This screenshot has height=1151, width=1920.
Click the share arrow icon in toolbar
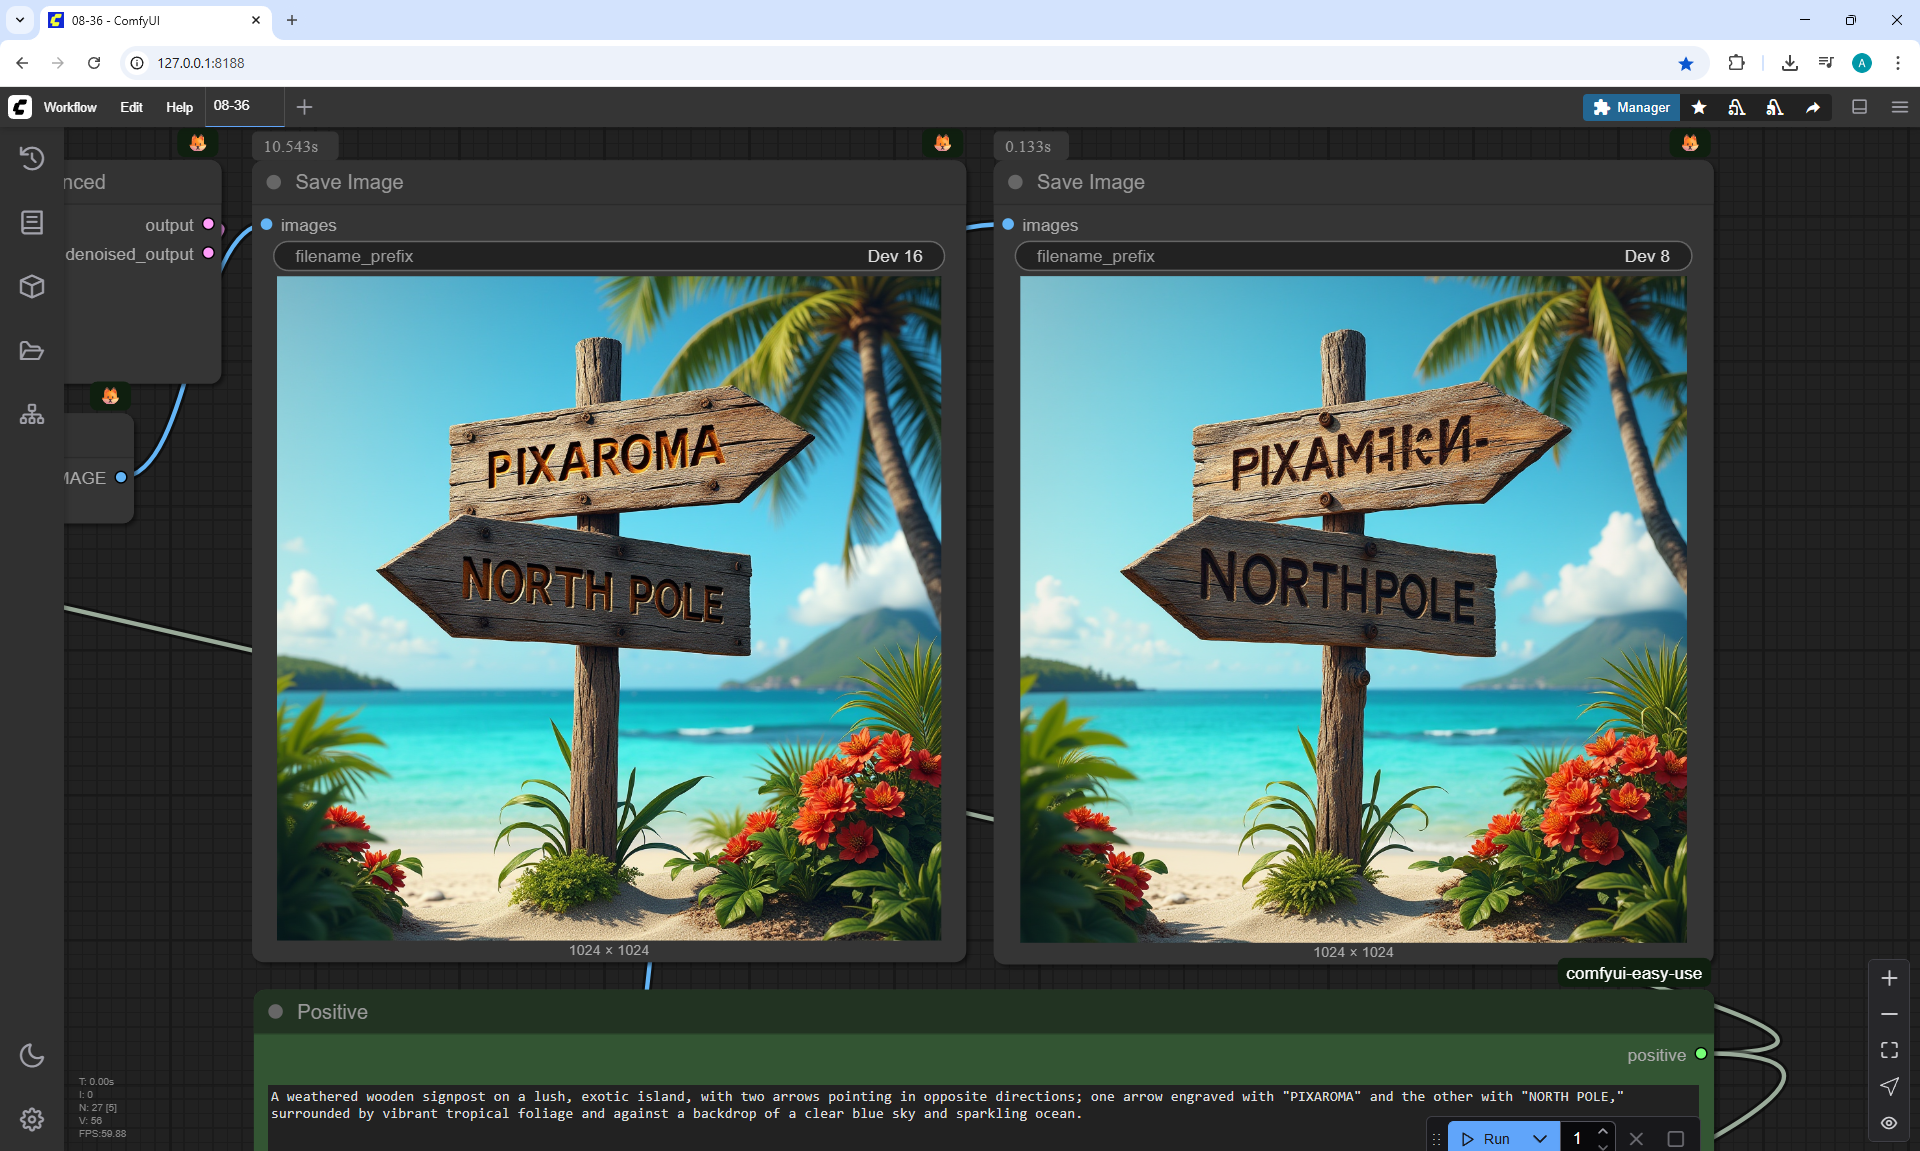(1813, 107)
